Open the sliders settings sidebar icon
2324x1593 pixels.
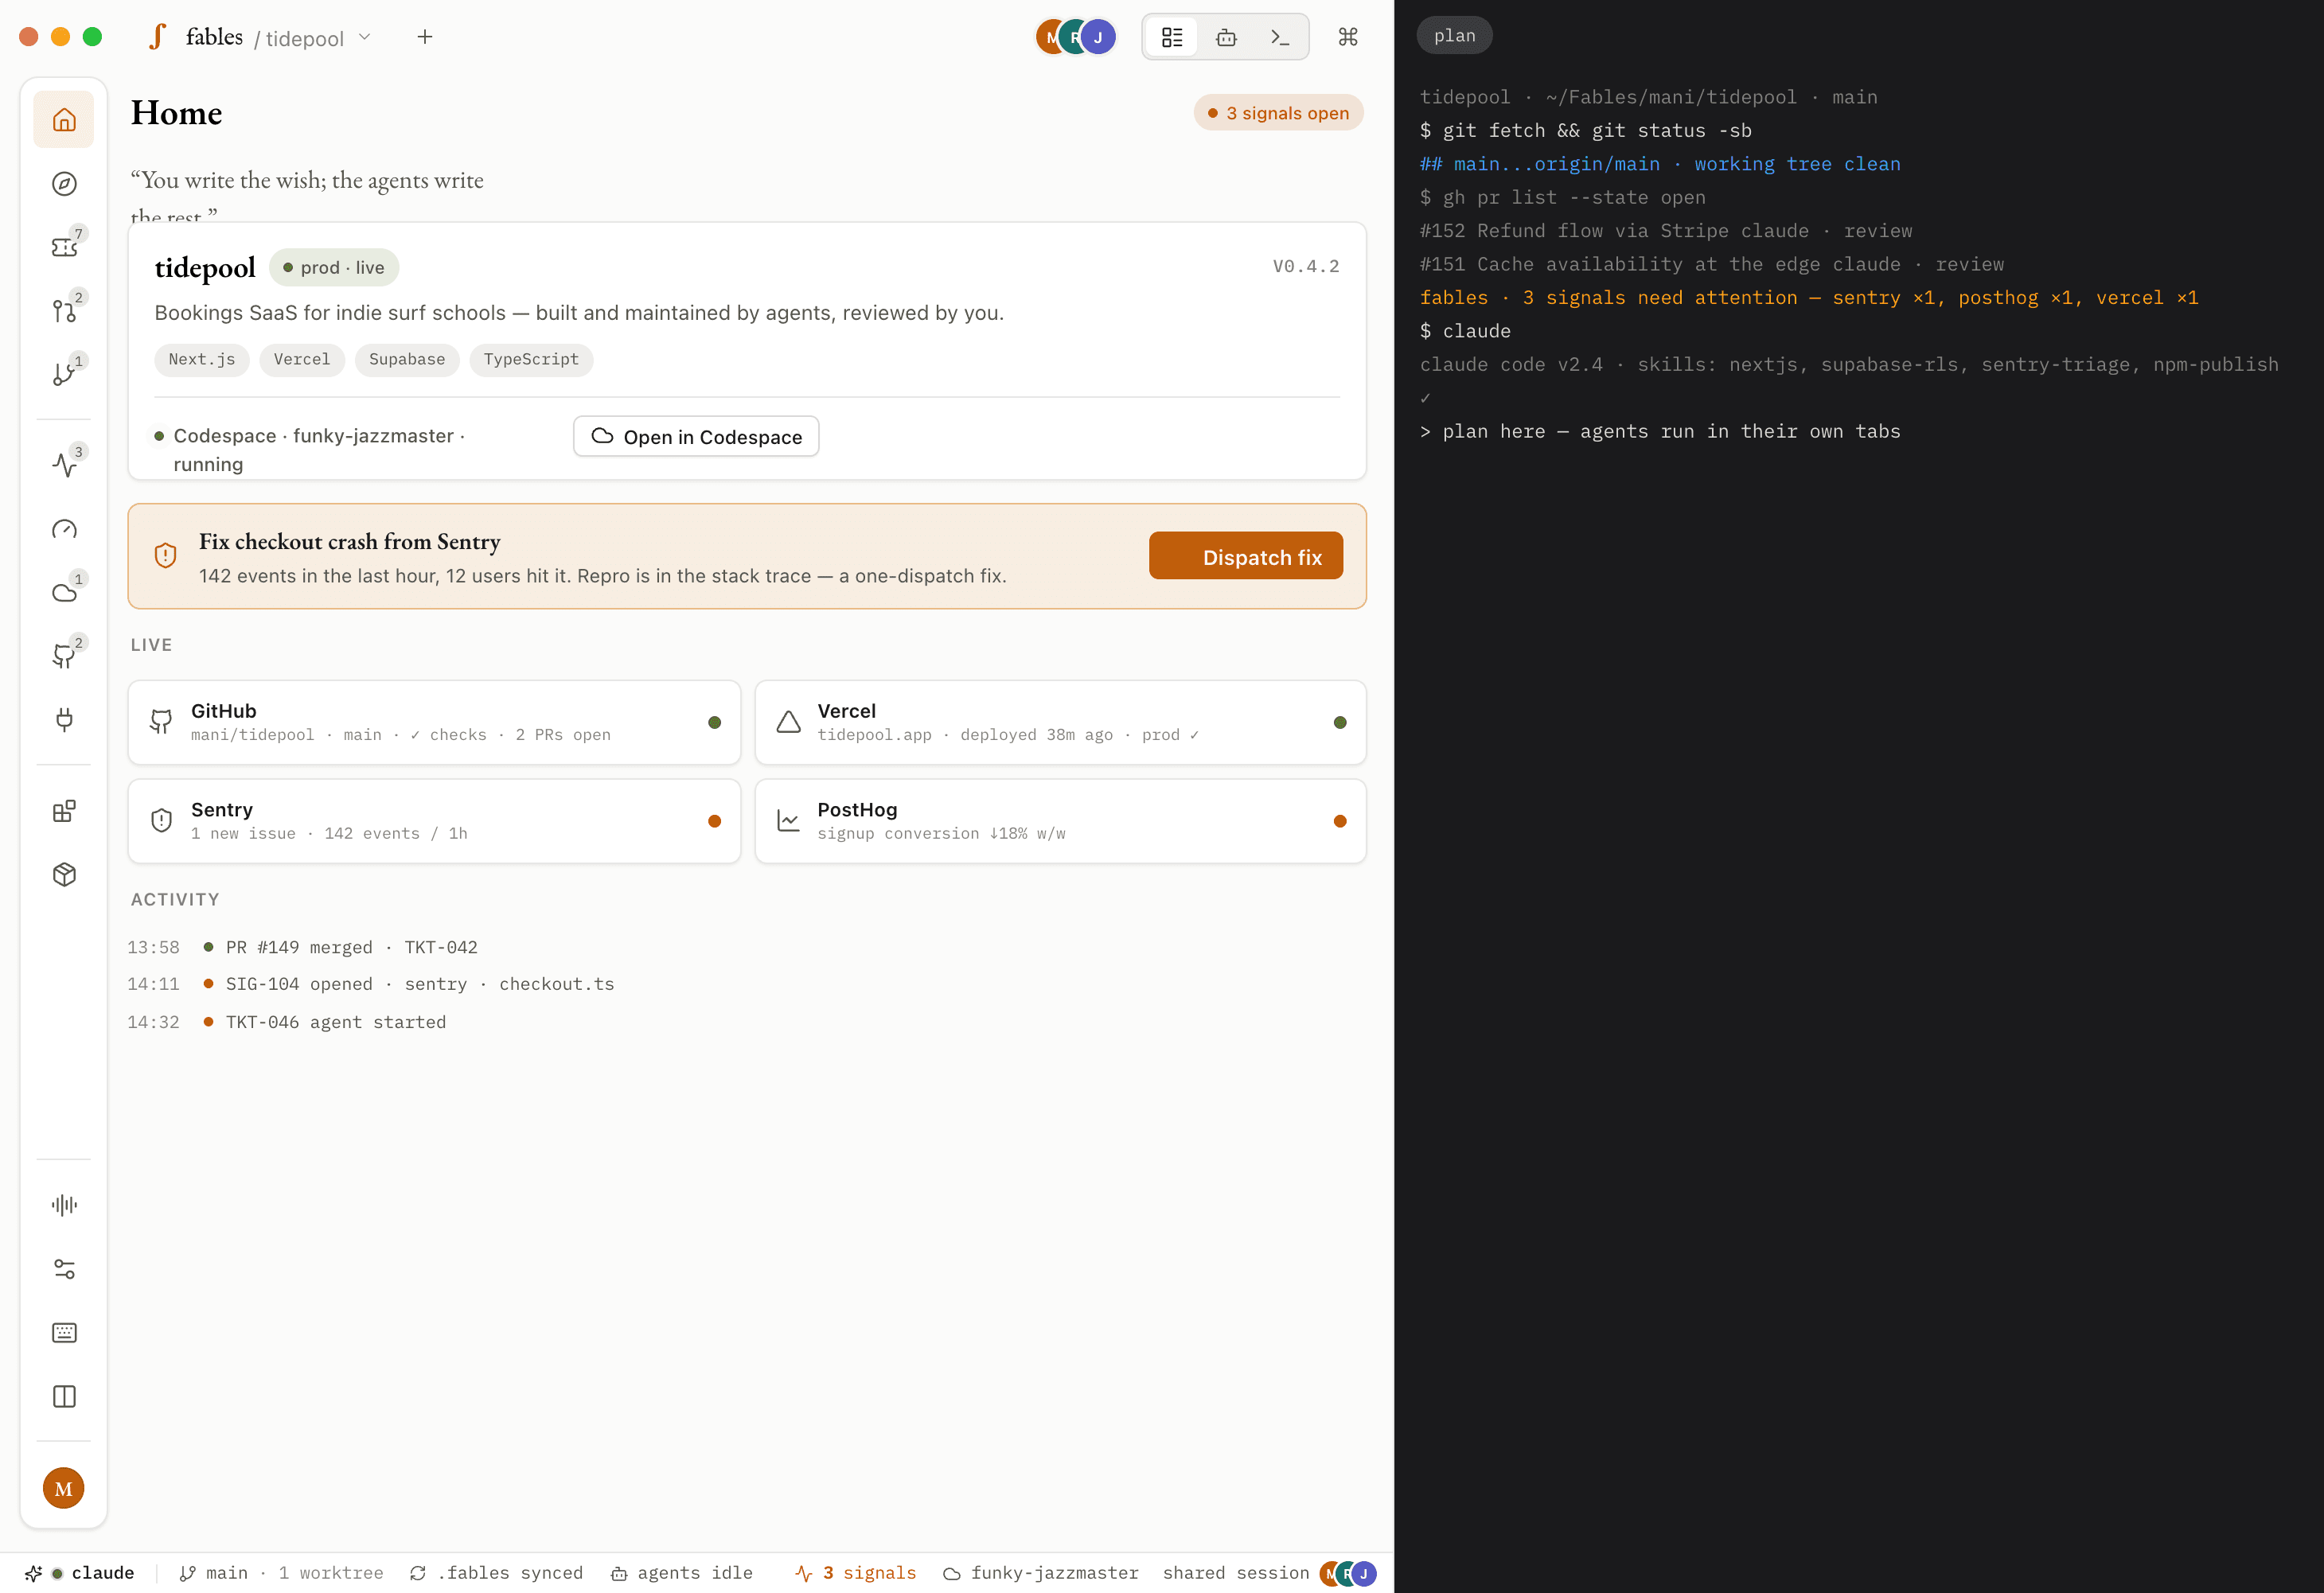[x=64, y=1269]
